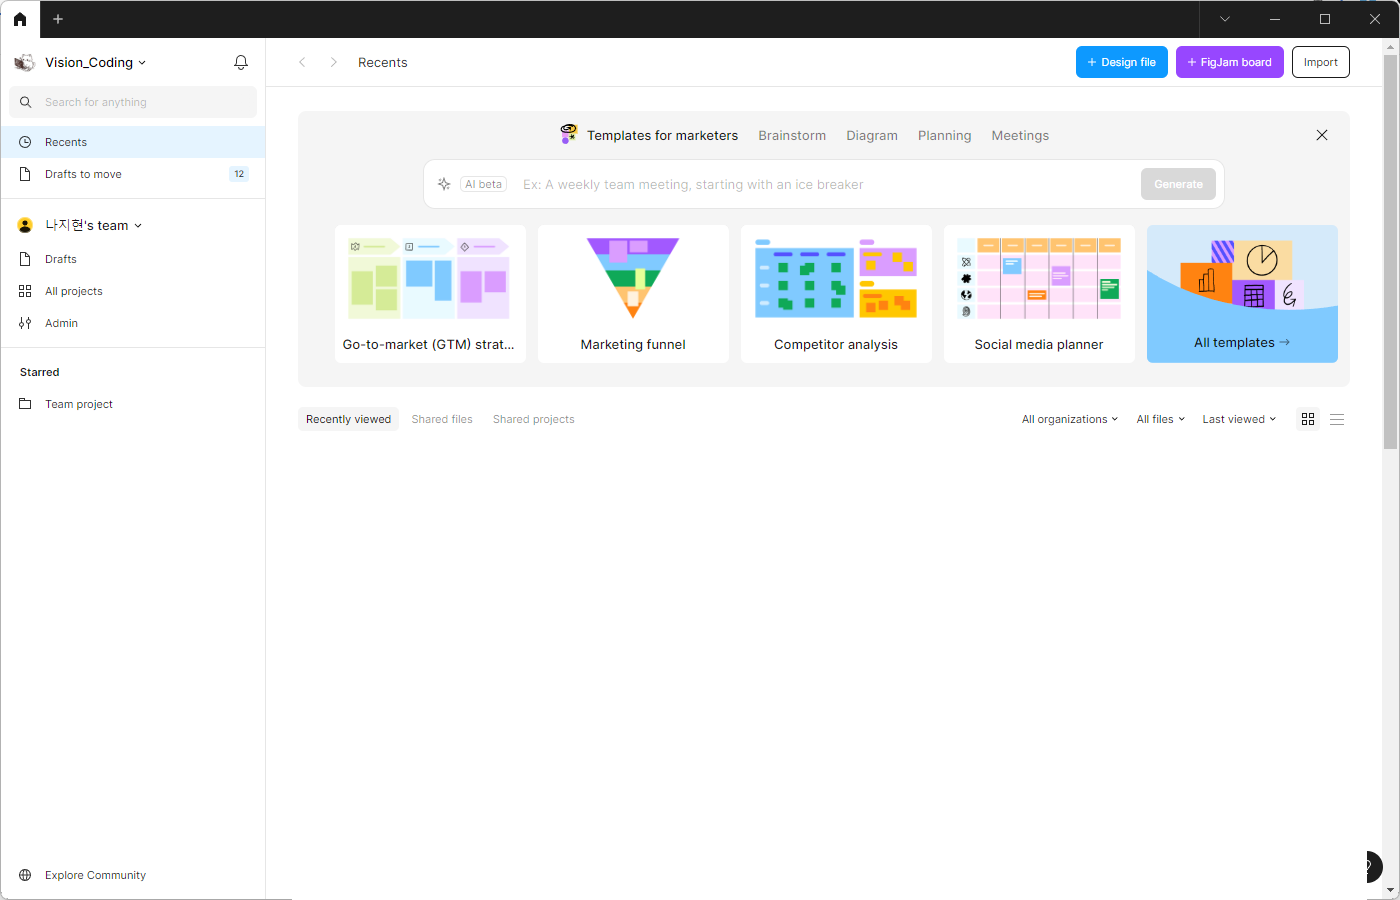Click the team avatar icon
Viewport: 1400px width, 900px height.
click(25, 225)
